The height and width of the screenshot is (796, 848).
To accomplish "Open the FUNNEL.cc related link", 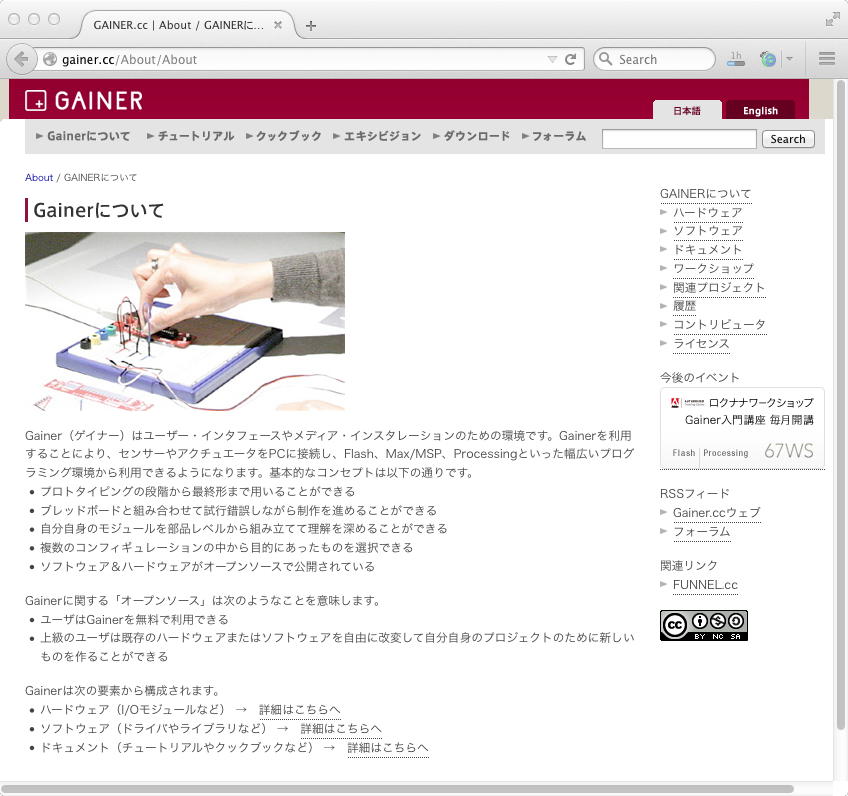I will pos(705,585).
